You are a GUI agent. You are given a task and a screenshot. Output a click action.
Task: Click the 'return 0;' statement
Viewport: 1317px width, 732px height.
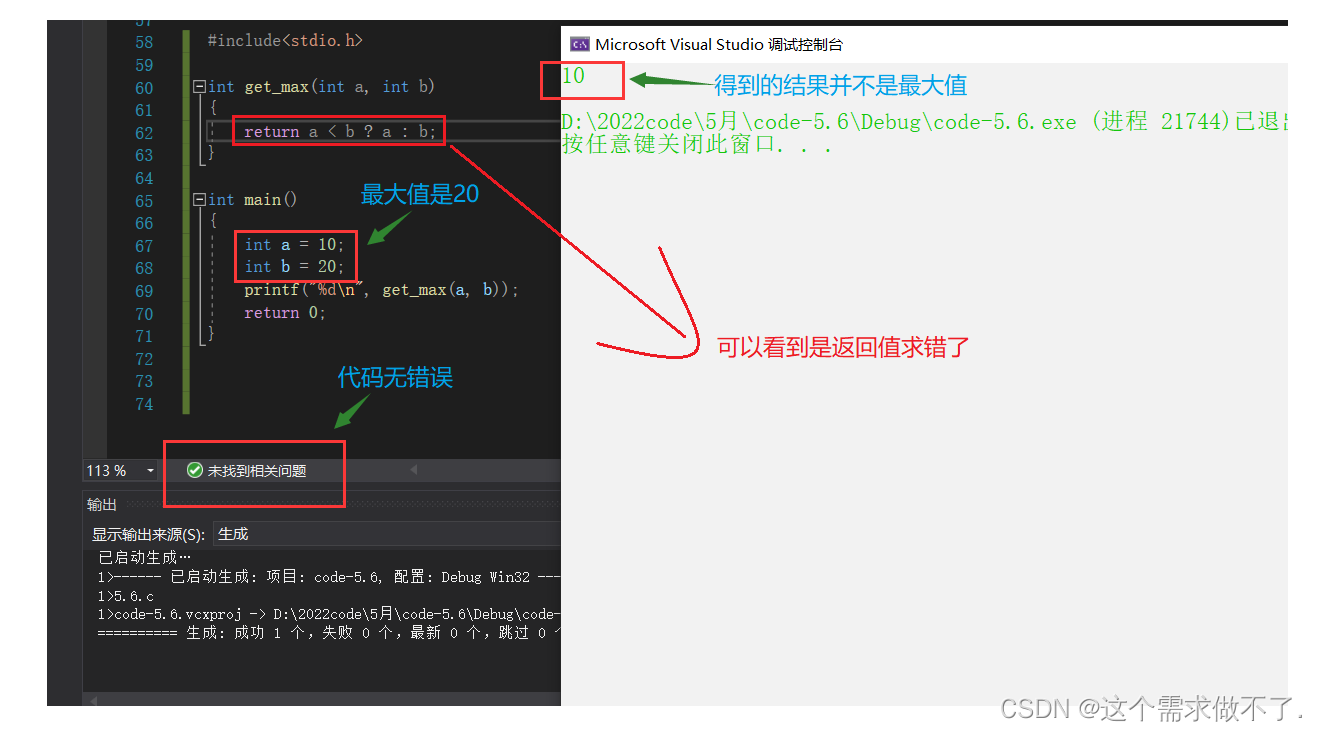coord(285,313)
